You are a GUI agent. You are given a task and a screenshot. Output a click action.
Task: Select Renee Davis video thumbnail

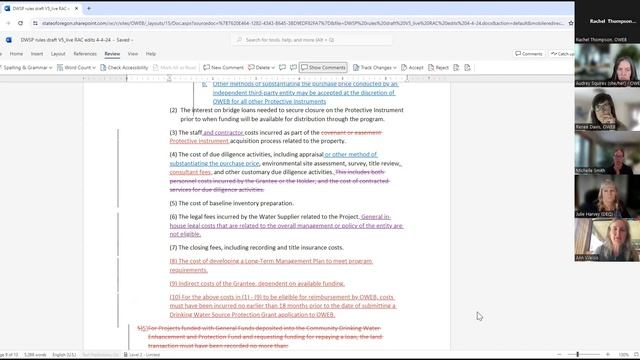(x=607, y=109)
